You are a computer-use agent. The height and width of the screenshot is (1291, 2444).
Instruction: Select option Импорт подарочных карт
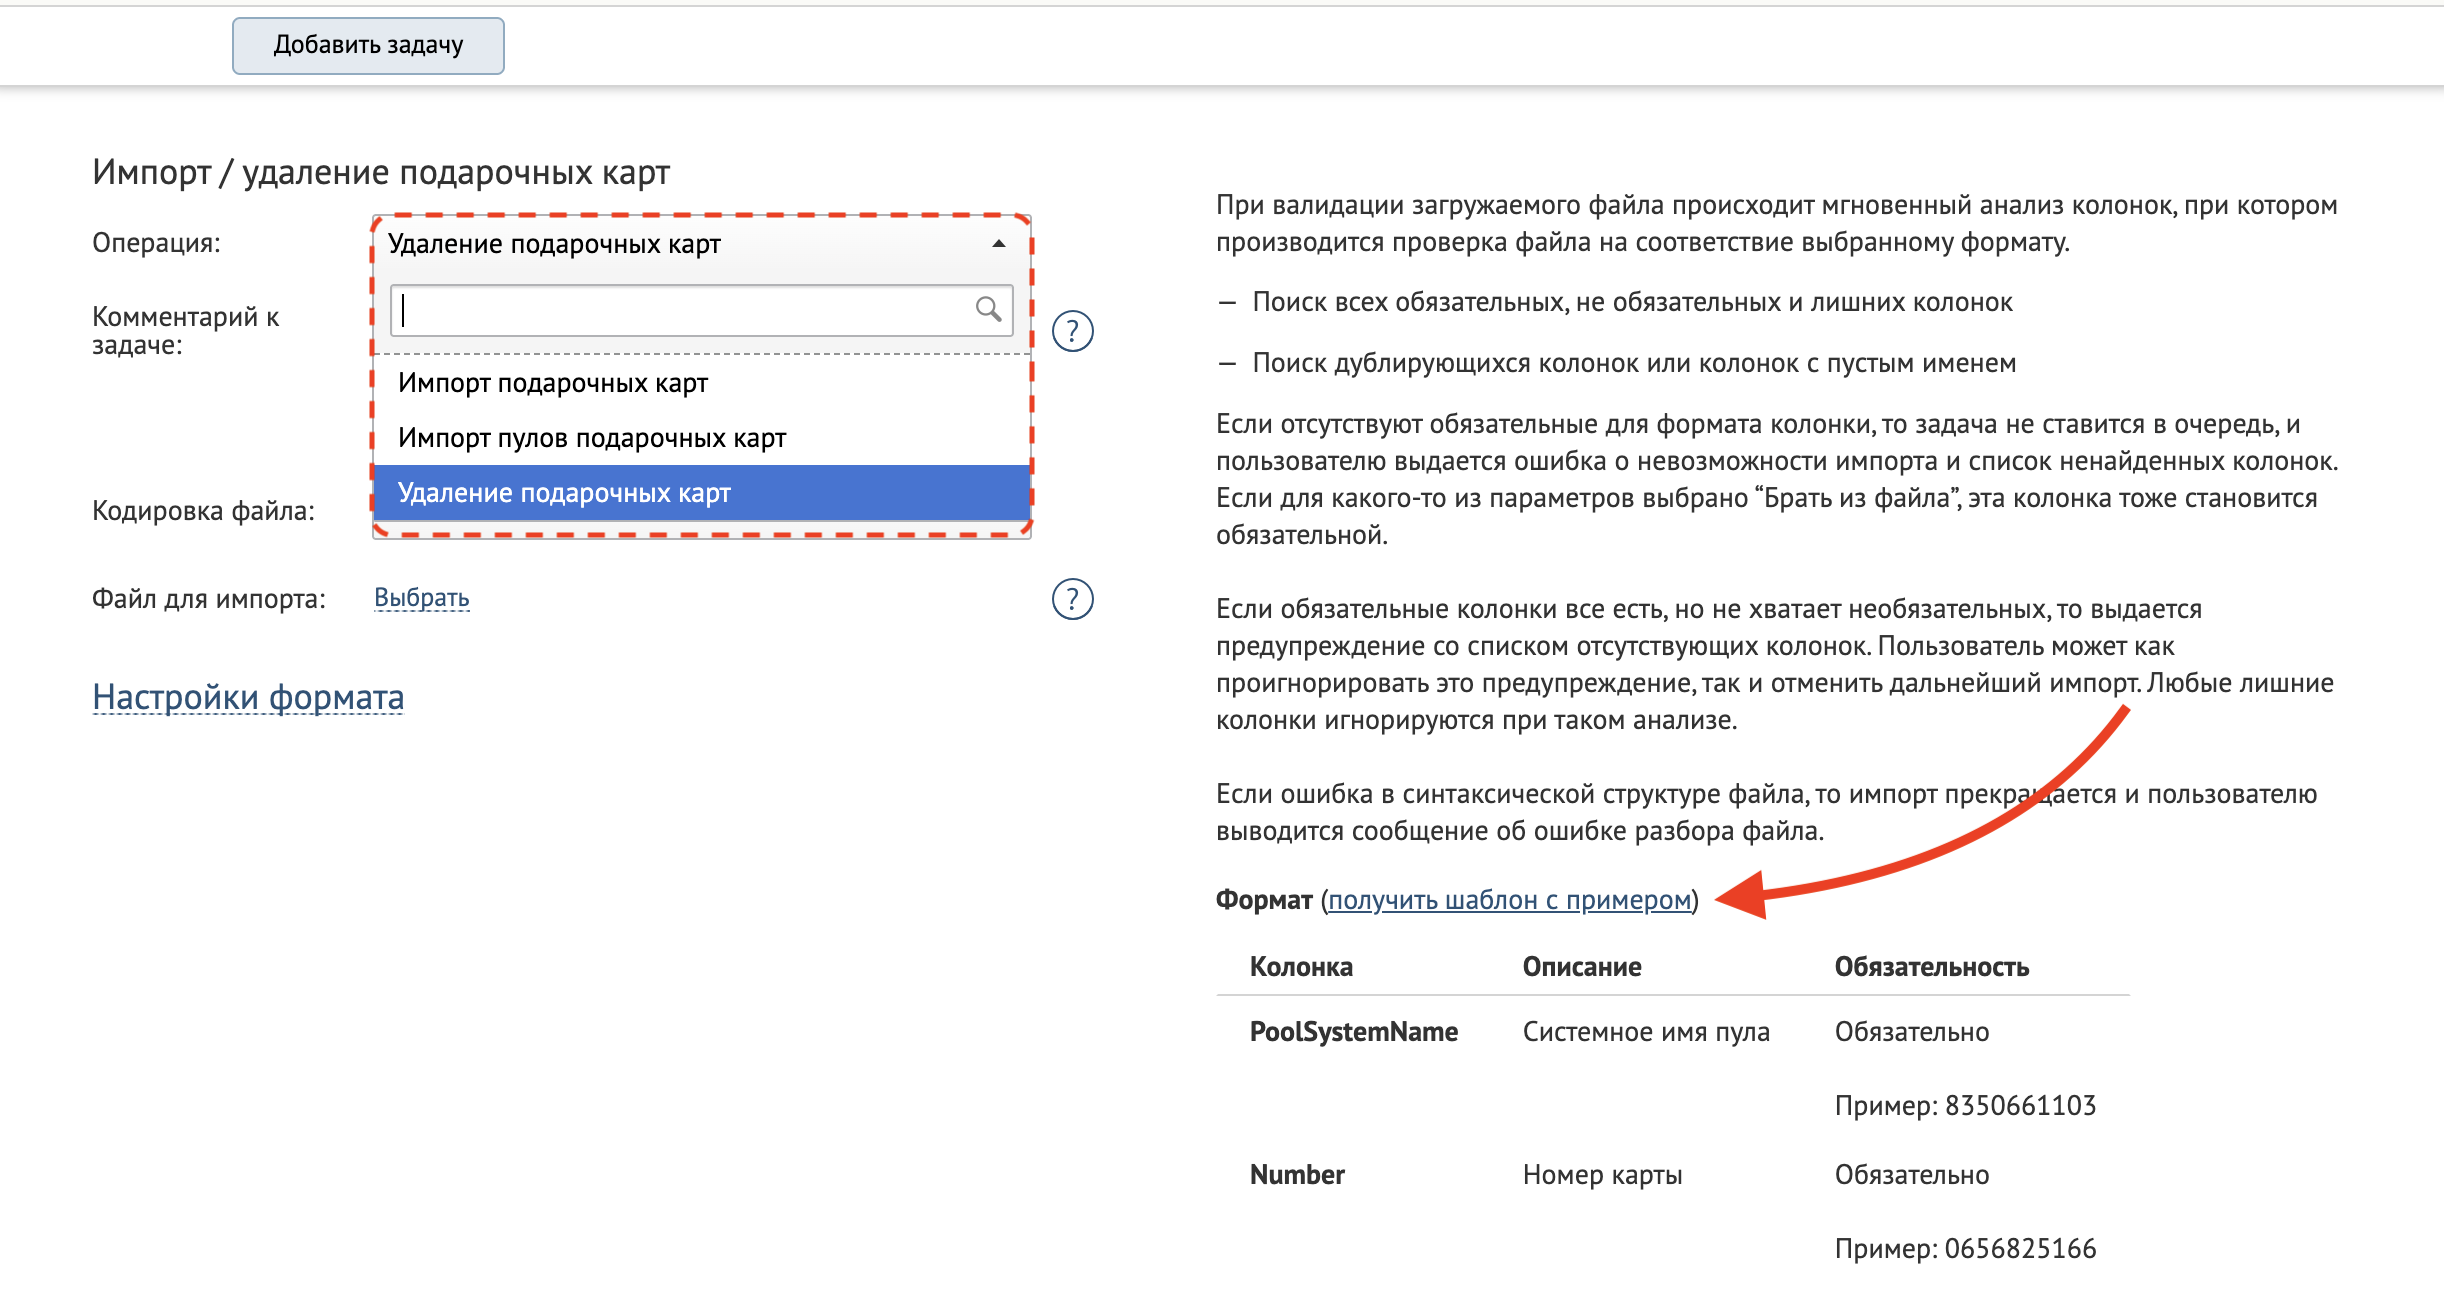point(552,383)
